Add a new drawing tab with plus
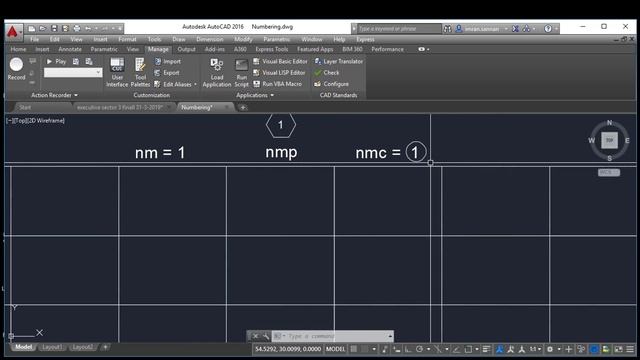 point(243,107)
